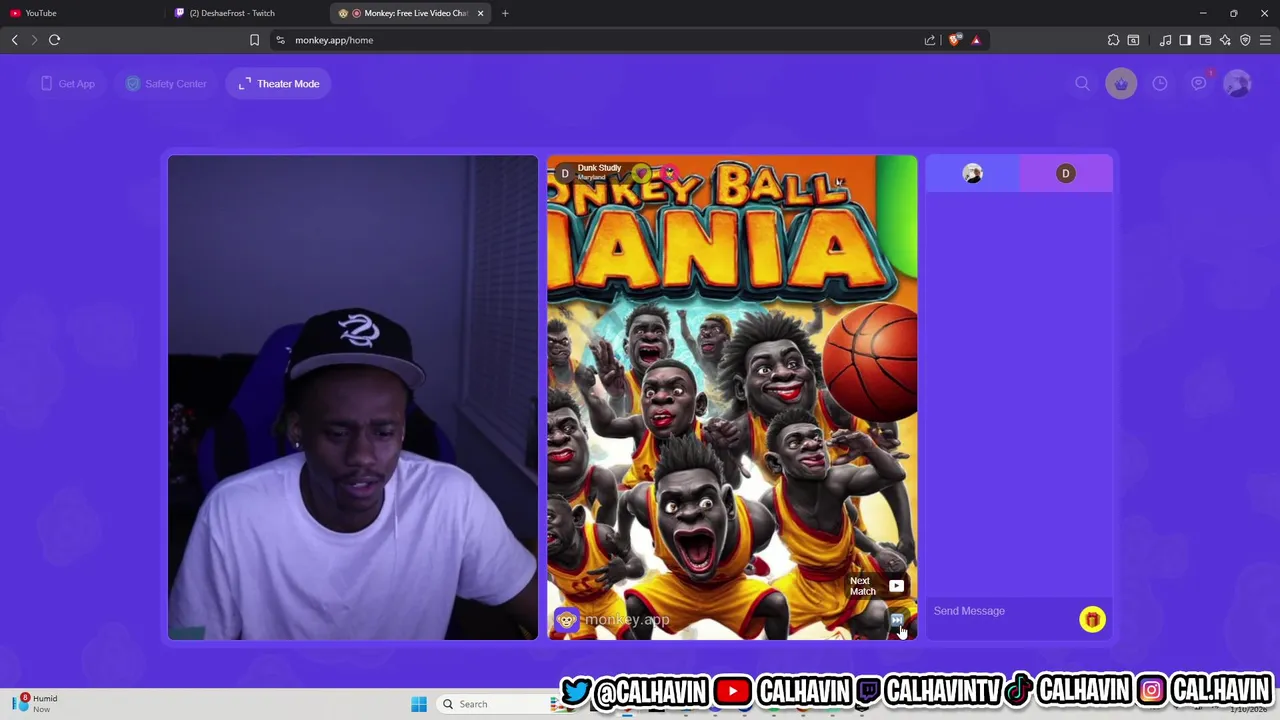Reload the monkey.app page

[55, 40]
